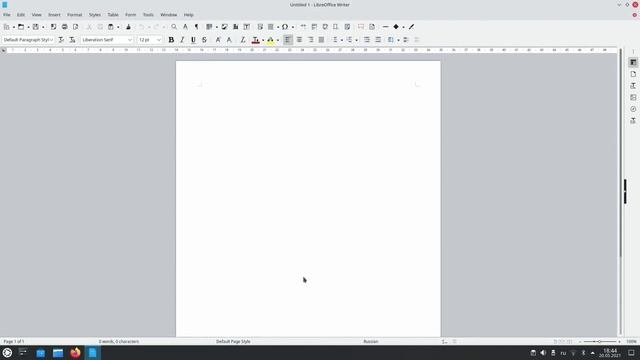Click the Insert Table icon
640x360 pixels.
(x=209, y=27)
